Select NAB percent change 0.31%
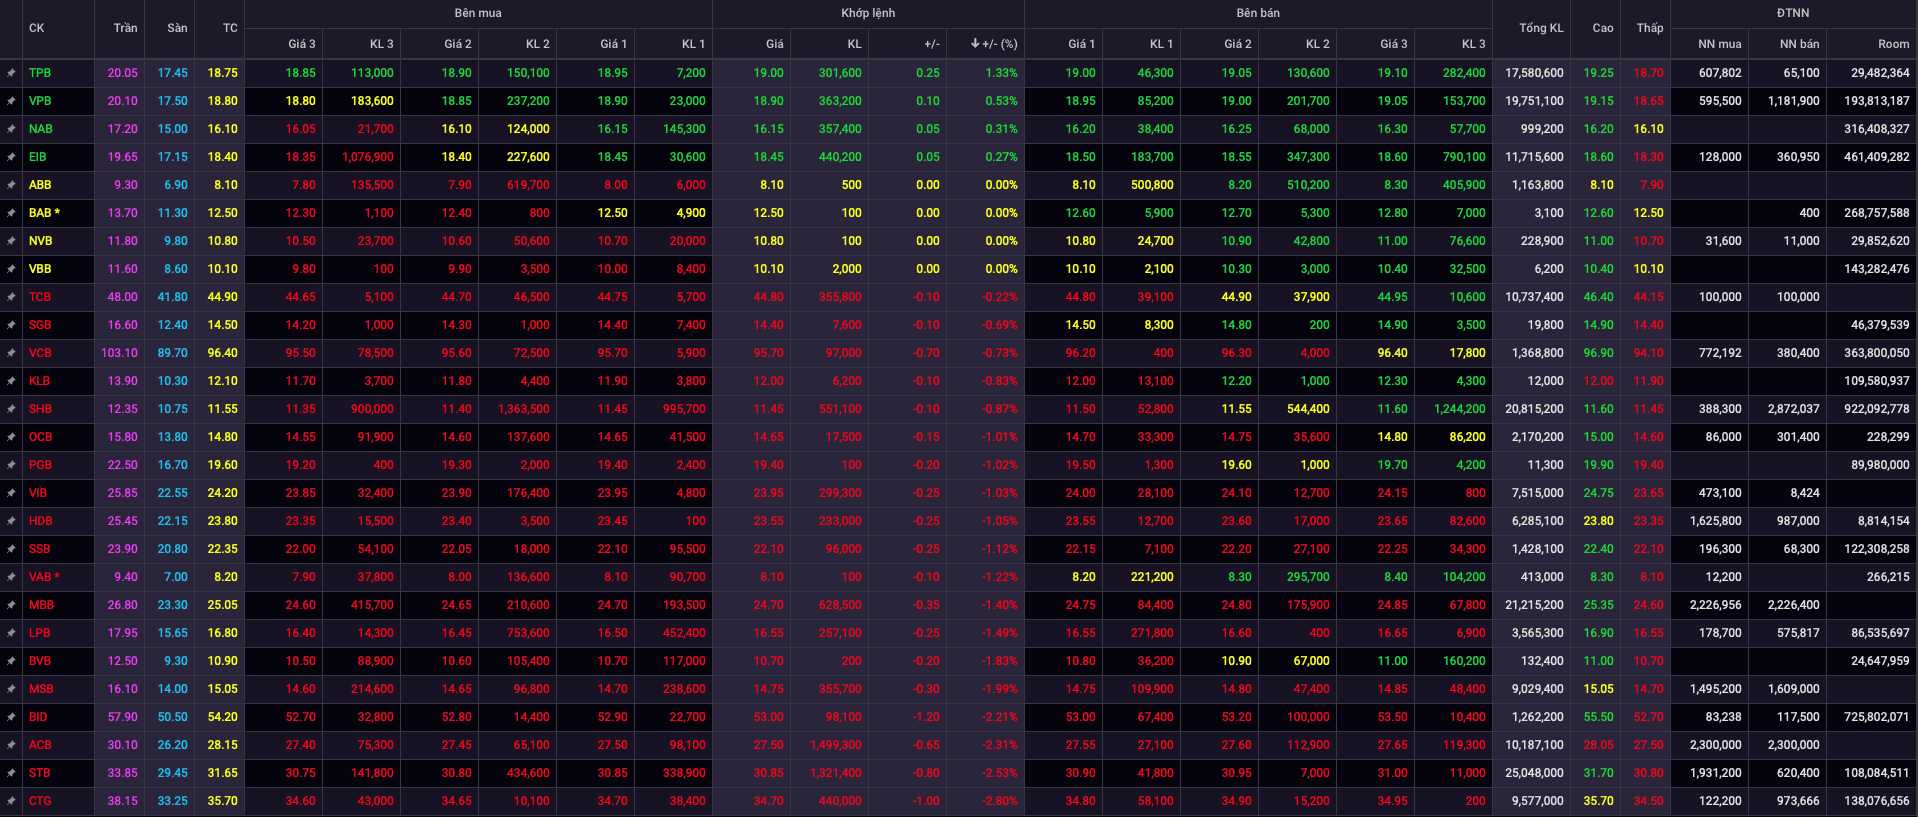1918x817 pixels. 1001,129
